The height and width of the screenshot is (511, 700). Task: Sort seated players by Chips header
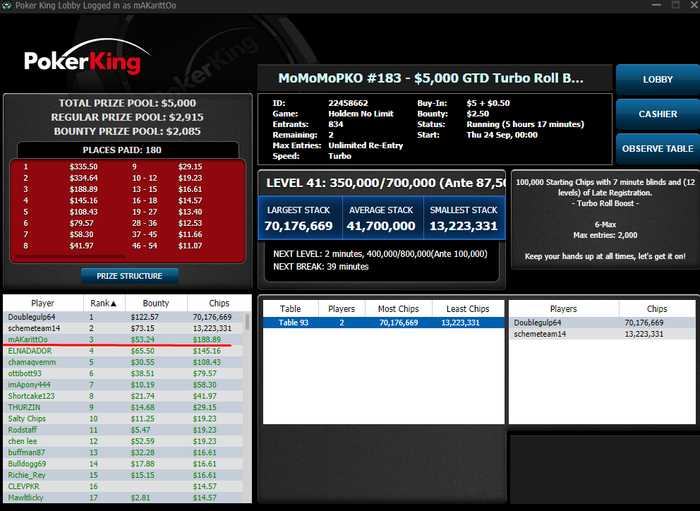click(657, 309)
